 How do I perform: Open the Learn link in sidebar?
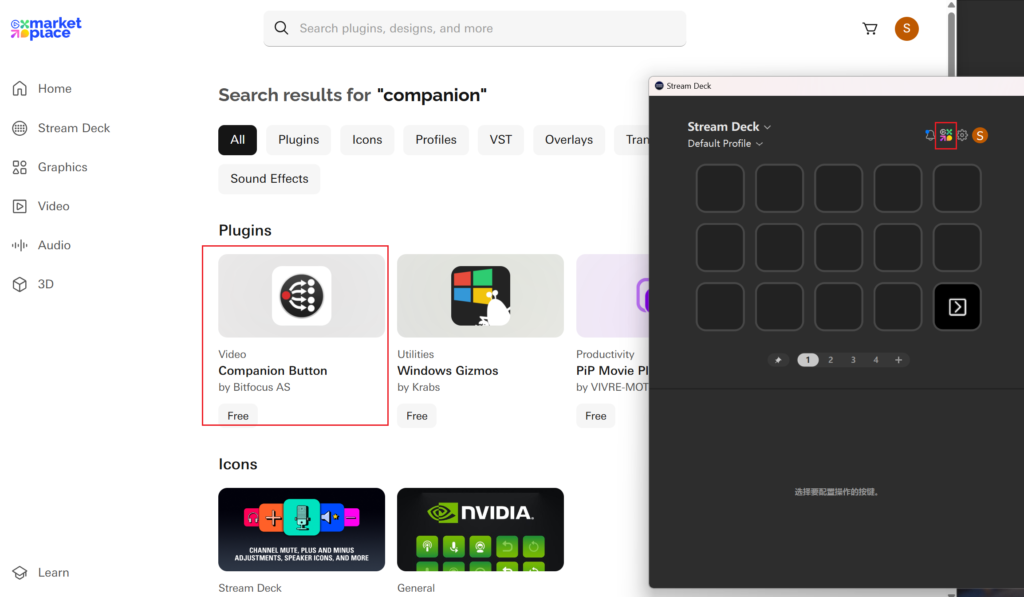point(53,573)
